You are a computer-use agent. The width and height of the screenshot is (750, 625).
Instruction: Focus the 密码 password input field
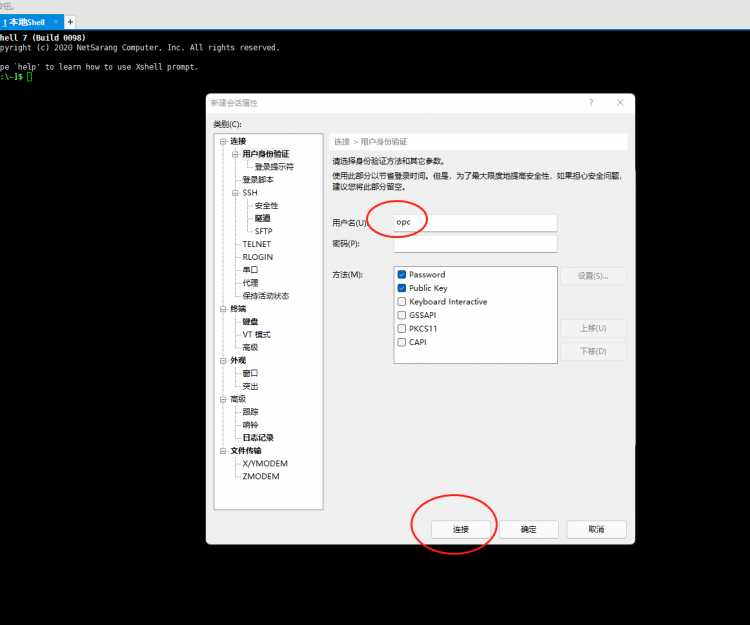pos(475,243)
